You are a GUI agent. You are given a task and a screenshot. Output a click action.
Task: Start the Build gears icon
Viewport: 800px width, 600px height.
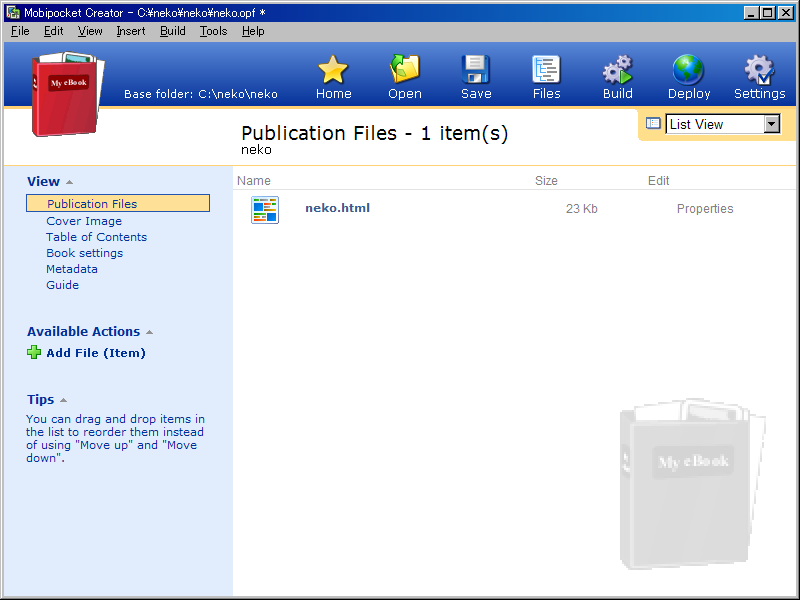(x=617, y=69)
